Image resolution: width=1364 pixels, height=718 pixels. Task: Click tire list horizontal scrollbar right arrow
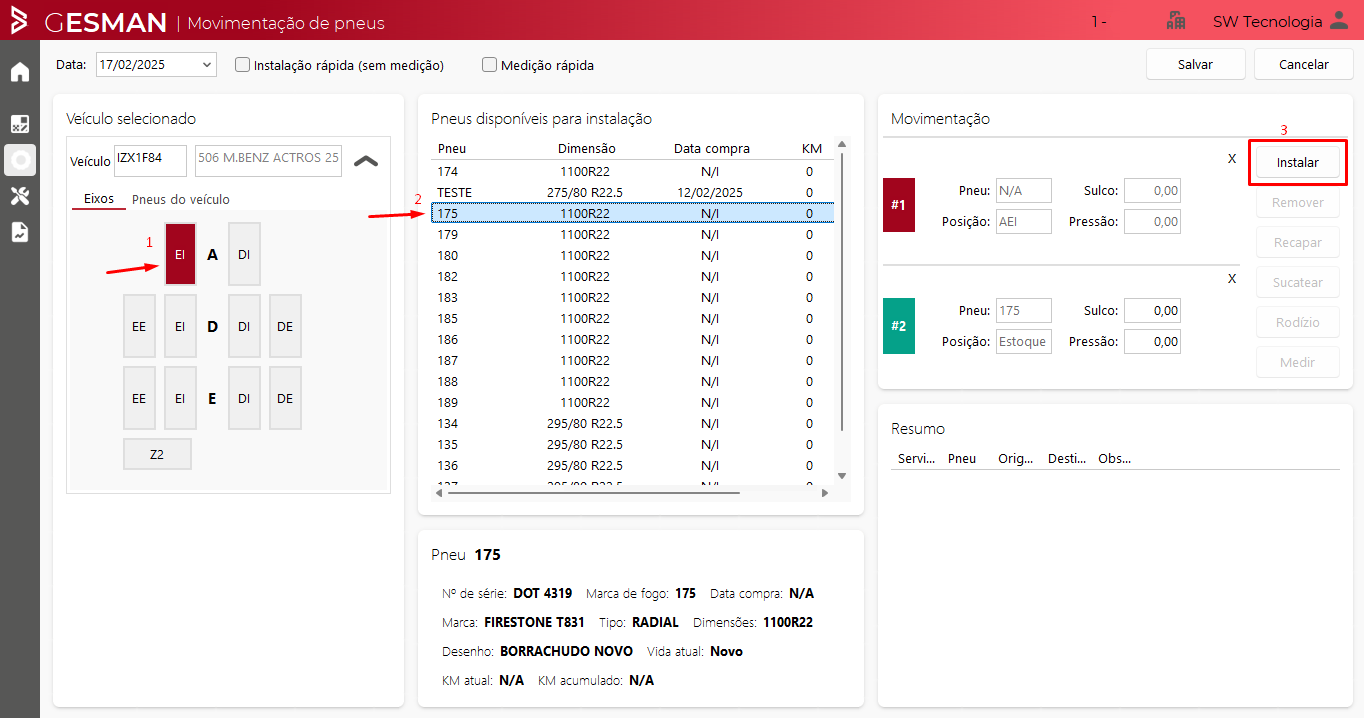pyautogui.click(x=825, y=492)
